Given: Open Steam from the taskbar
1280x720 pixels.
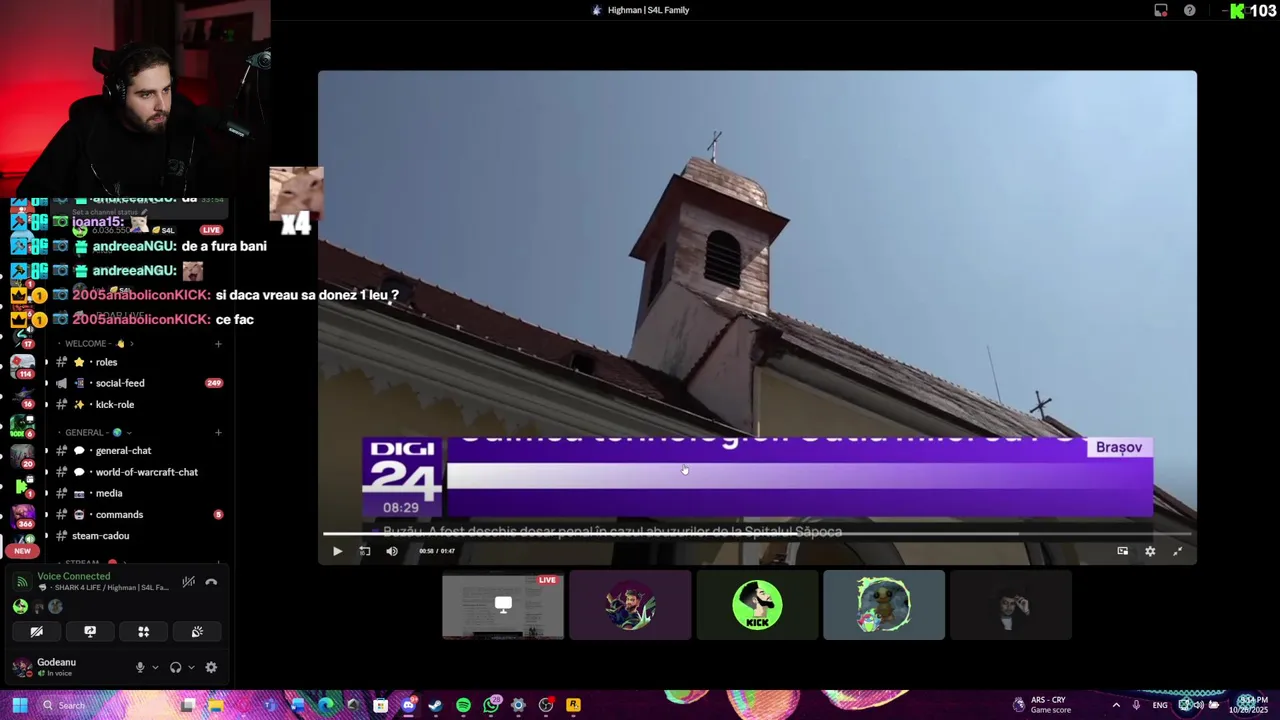Looking at the screenshot, I should point(435,705).
